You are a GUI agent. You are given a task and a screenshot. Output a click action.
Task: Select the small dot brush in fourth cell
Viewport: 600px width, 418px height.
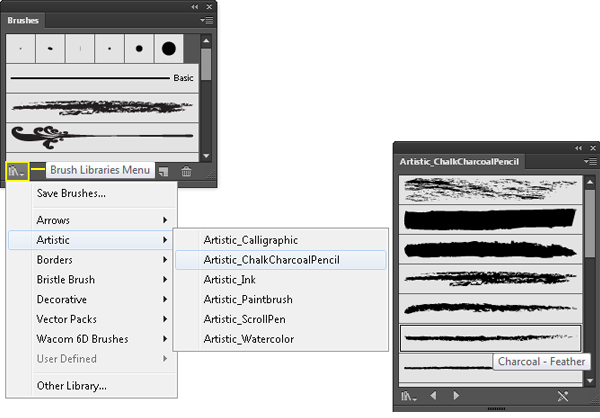coord(109,49)
